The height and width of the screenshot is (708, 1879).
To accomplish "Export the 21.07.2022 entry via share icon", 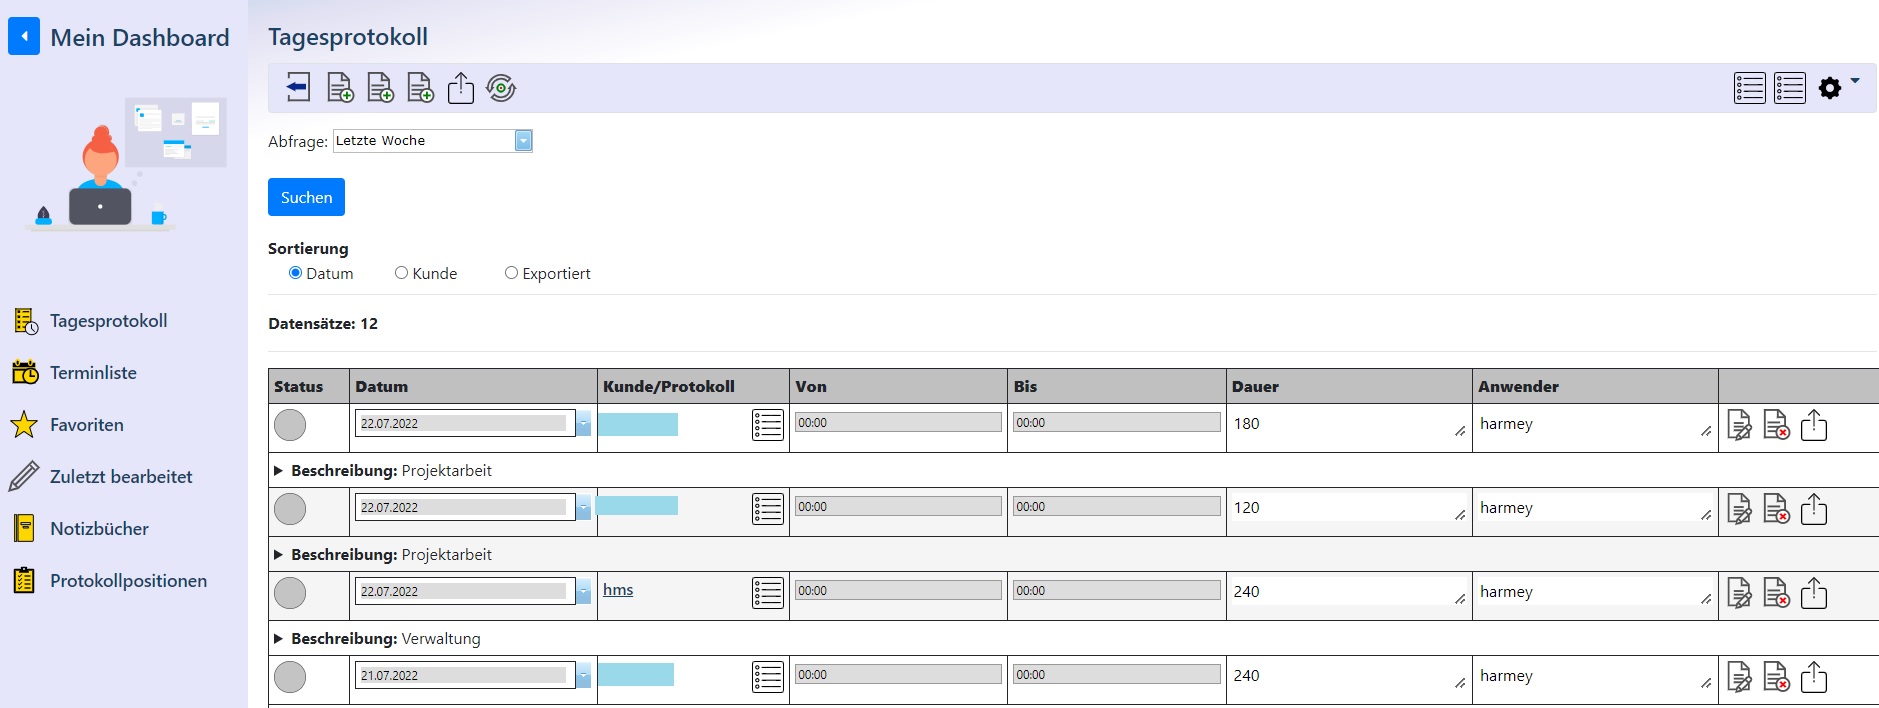I will coord(1813,678).
